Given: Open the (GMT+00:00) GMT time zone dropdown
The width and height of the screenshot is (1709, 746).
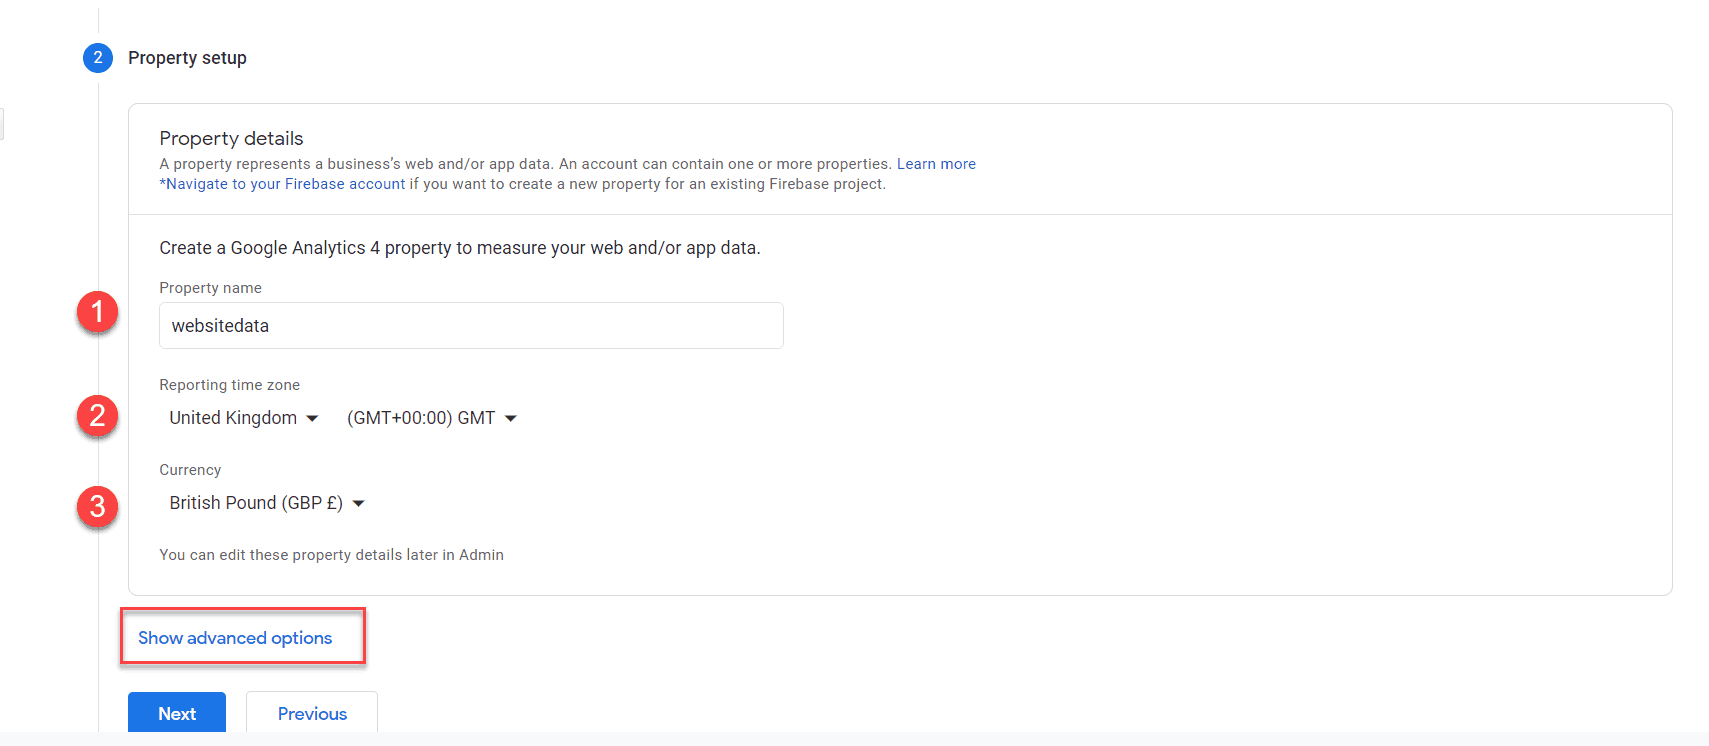Looking at the screenshot, I should 431,418.
